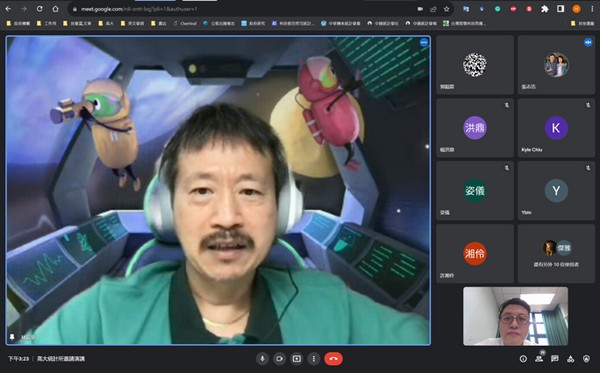Open the orange Chrome profile avatar

576,9
